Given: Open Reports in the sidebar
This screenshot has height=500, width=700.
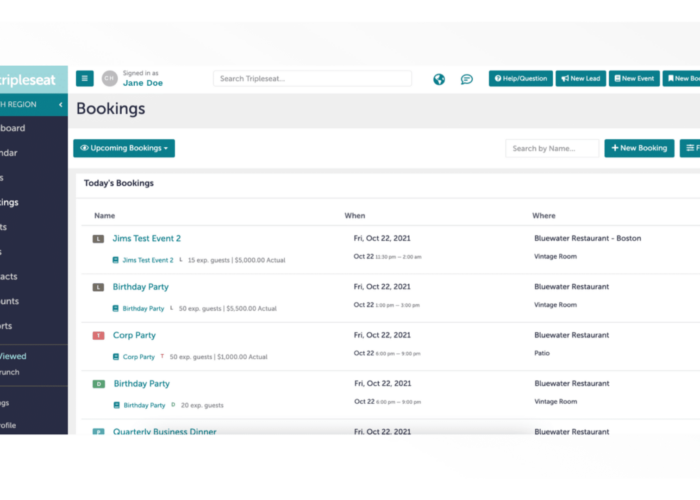Looking at the screenshot, I should pyautogui.click(x=6, y=326).
